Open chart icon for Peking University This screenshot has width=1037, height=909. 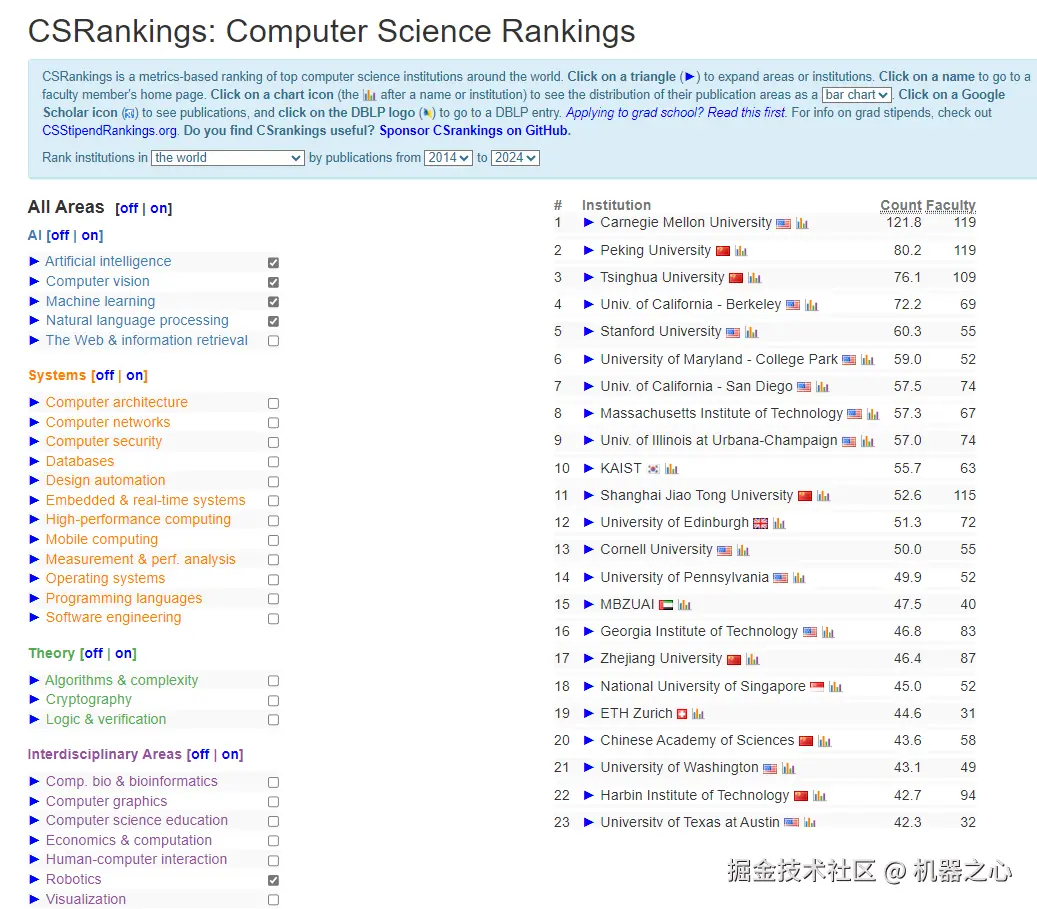[x=741, y=251]
